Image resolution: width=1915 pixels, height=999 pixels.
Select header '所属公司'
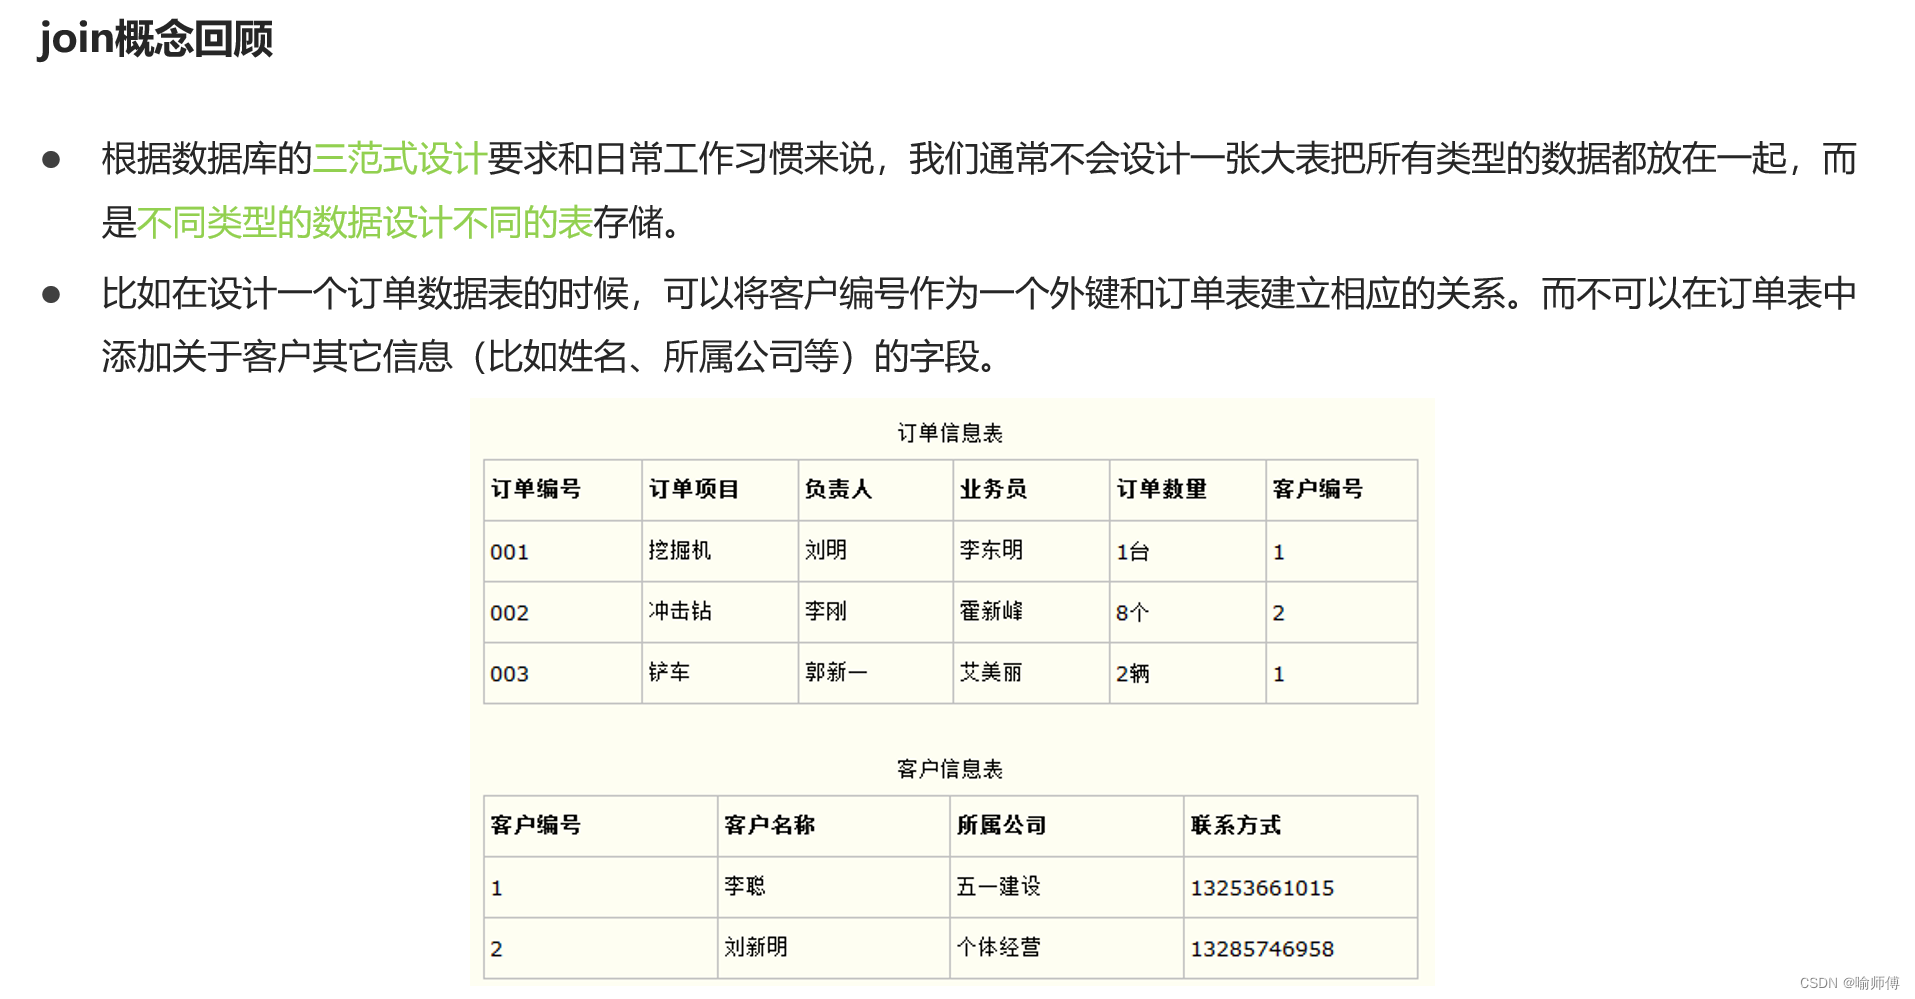[x=1066, y=826]
